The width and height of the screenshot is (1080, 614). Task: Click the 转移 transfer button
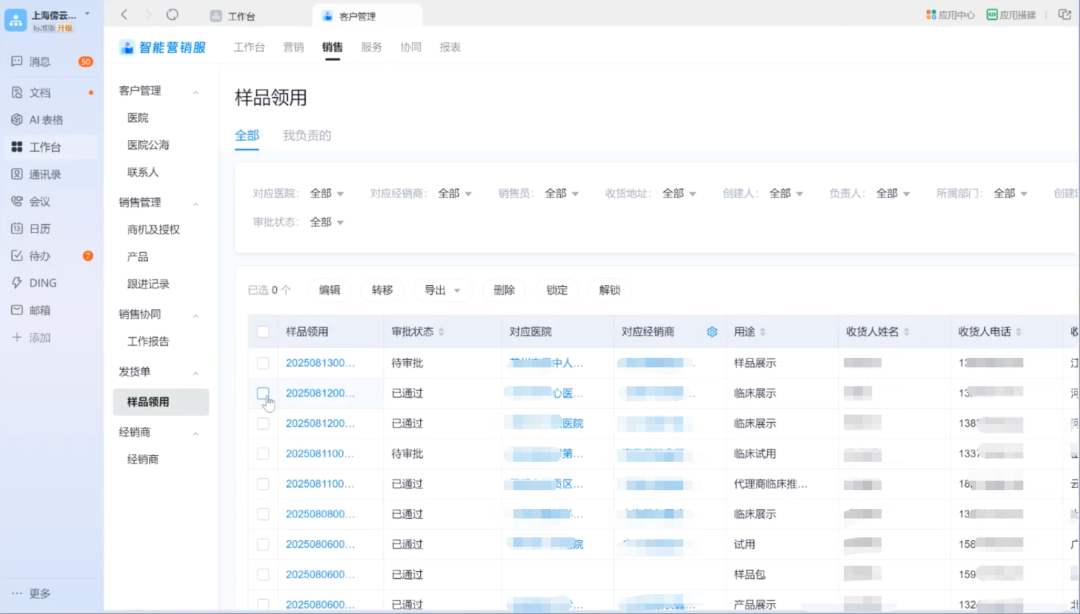382,290
